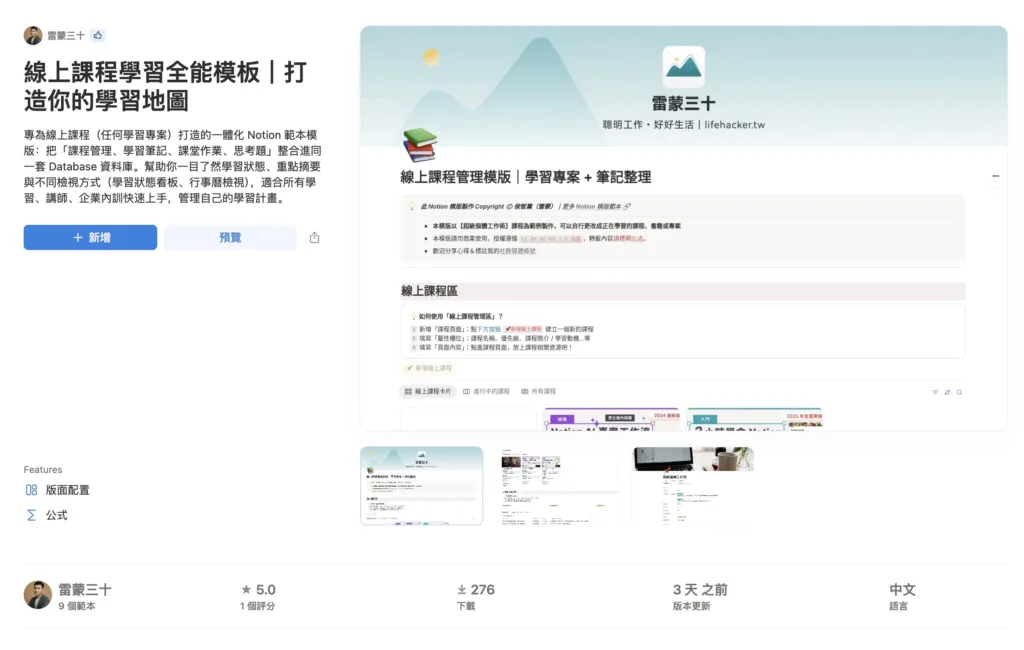Select the first template preview thumbnail
Screen dimensions: 1024x650
point(421,486)
